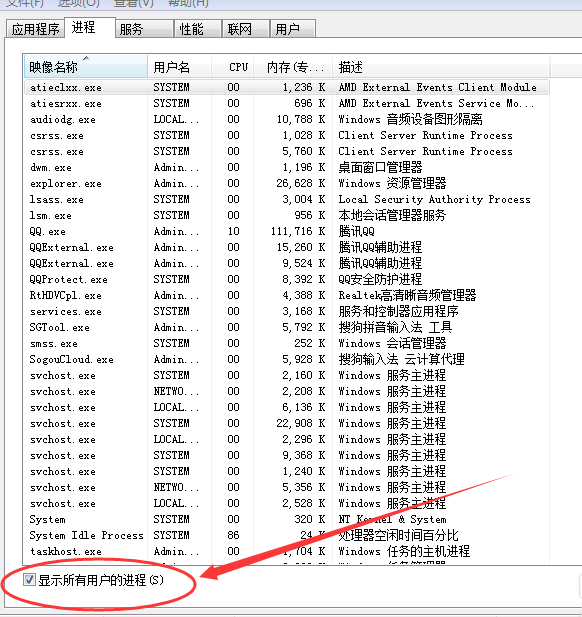
Task: Select svchost.exe using 2,208 K memory
Action: (x=287, y=391)
